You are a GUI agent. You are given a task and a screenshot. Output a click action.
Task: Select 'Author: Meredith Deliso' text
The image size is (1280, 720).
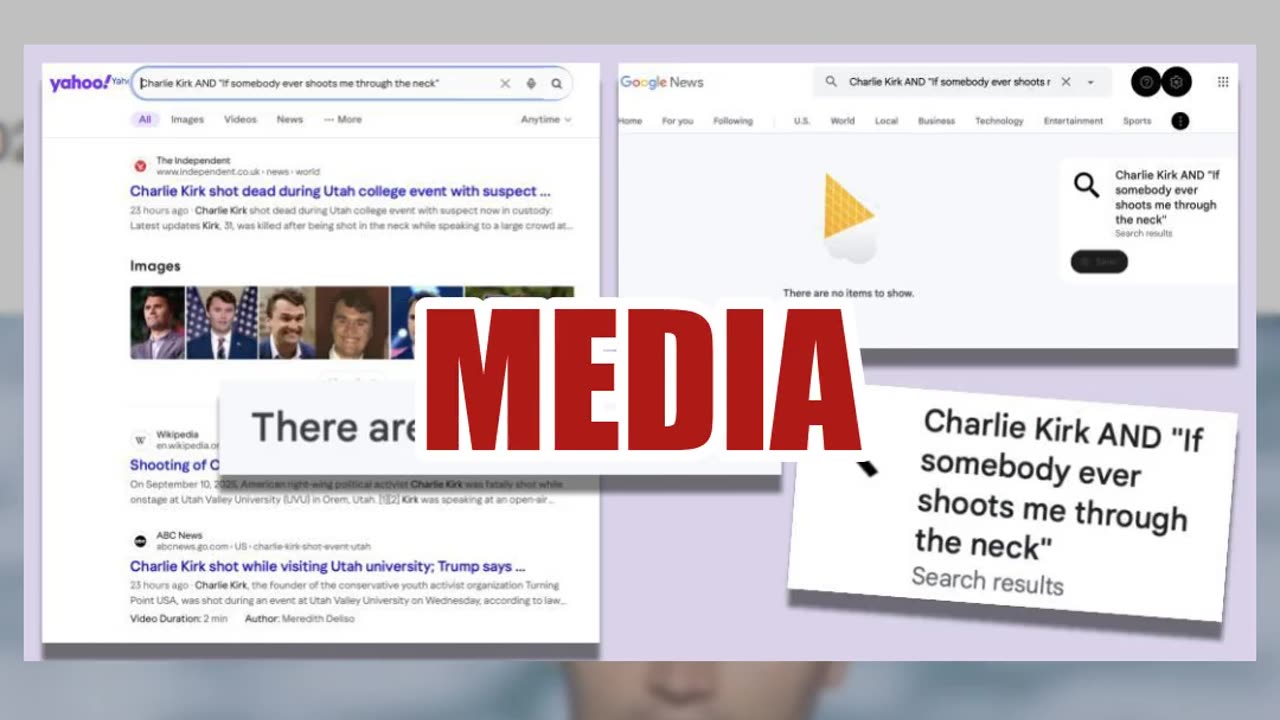coord(299,618)
